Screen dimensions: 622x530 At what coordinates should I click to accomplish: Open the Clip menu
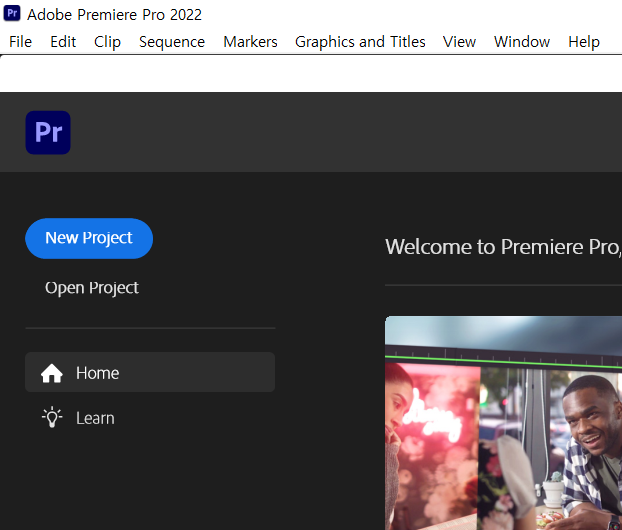pos(107,42)
